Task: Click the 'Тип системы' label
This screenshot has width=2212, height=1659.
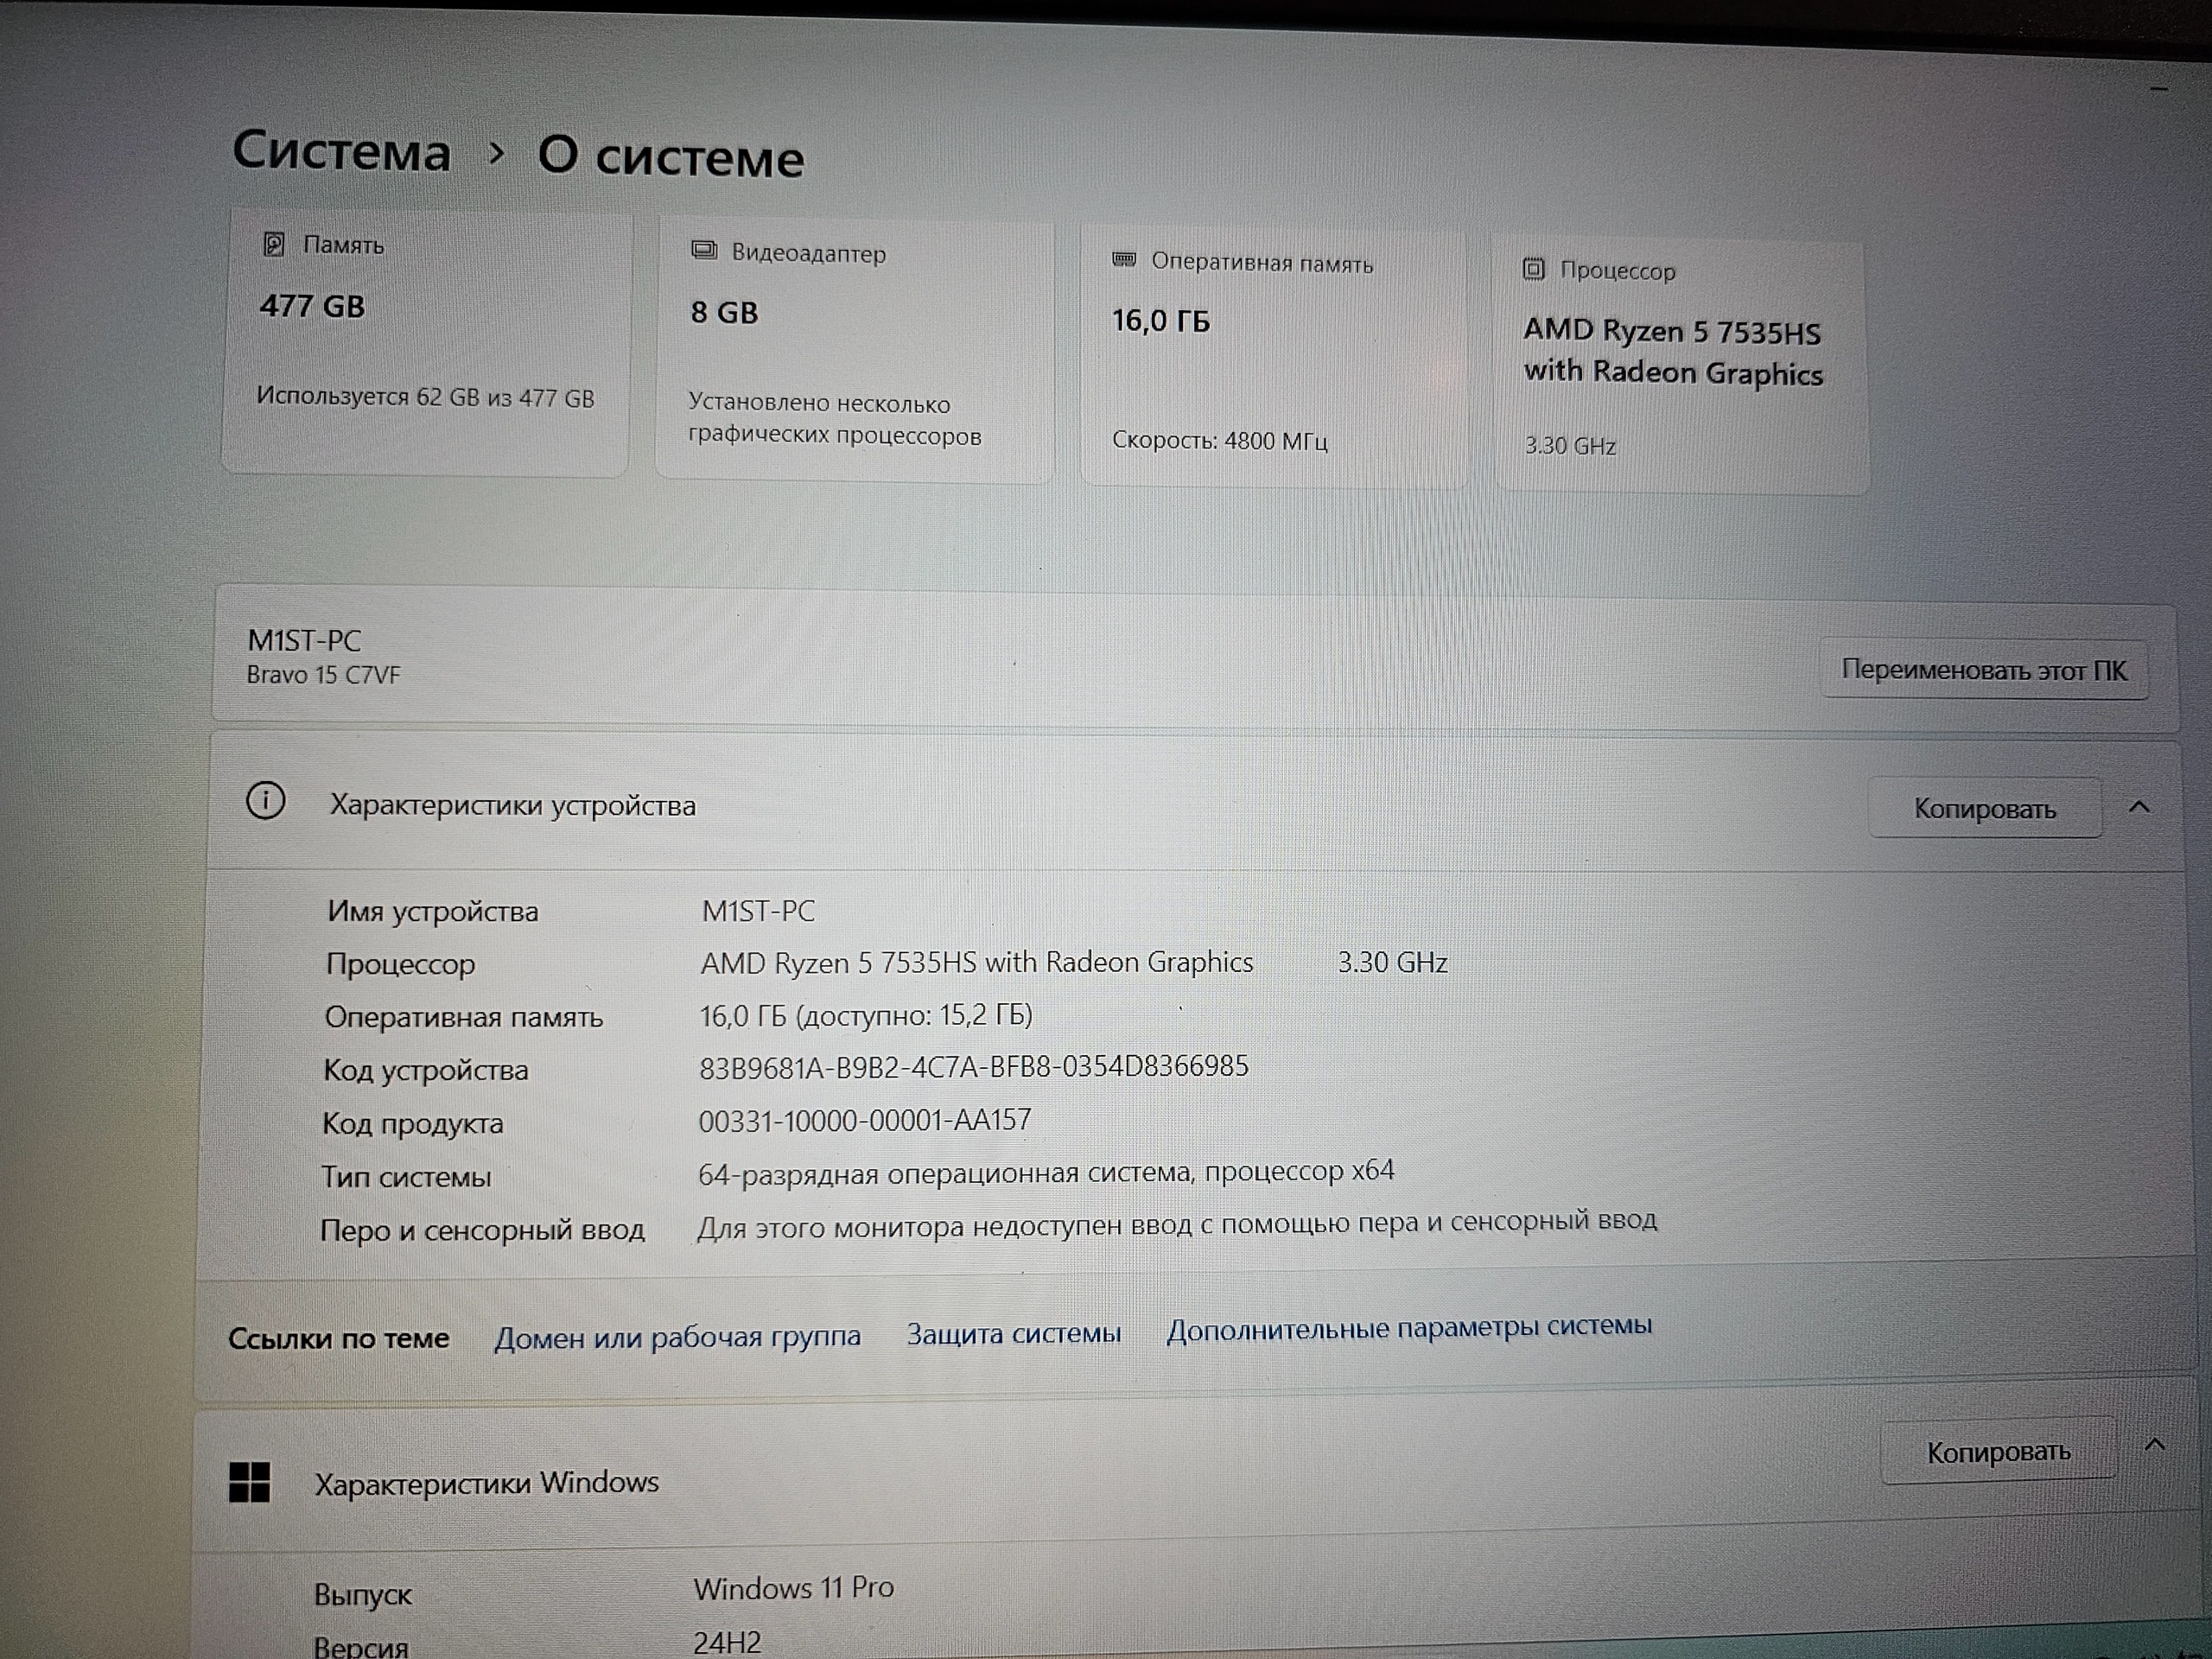Action: click(405, 1177)
